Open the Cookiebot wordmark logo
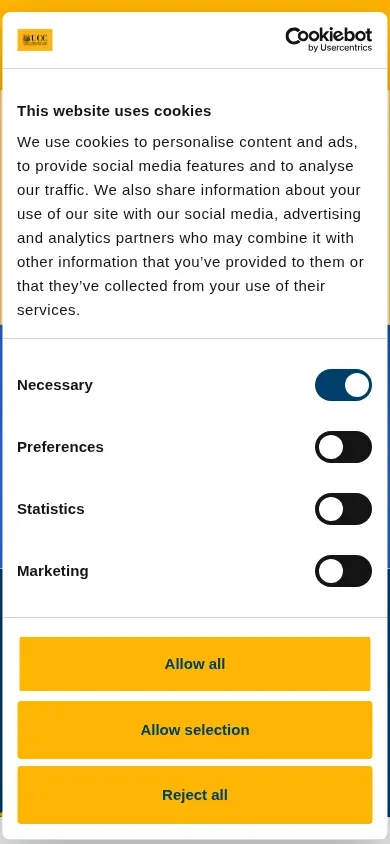The height and width of the screenshot is (844, 390). click(x=328, y=36)
